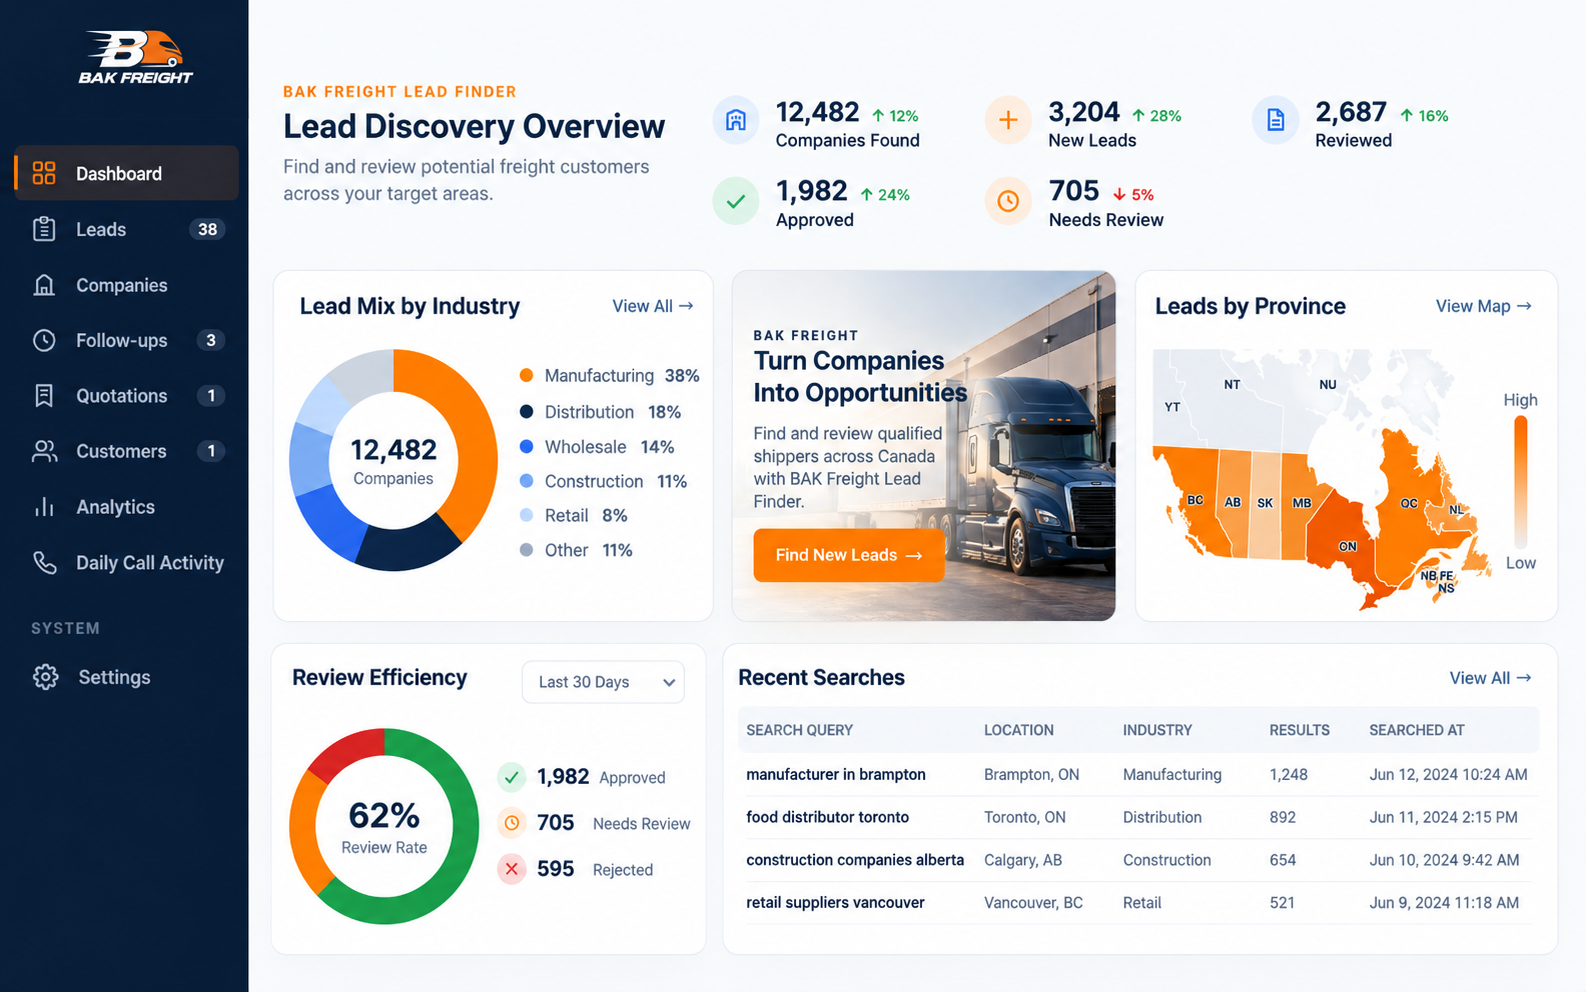Click the Leads clipboard icon

pyautogui.click(x=44, y=229)
